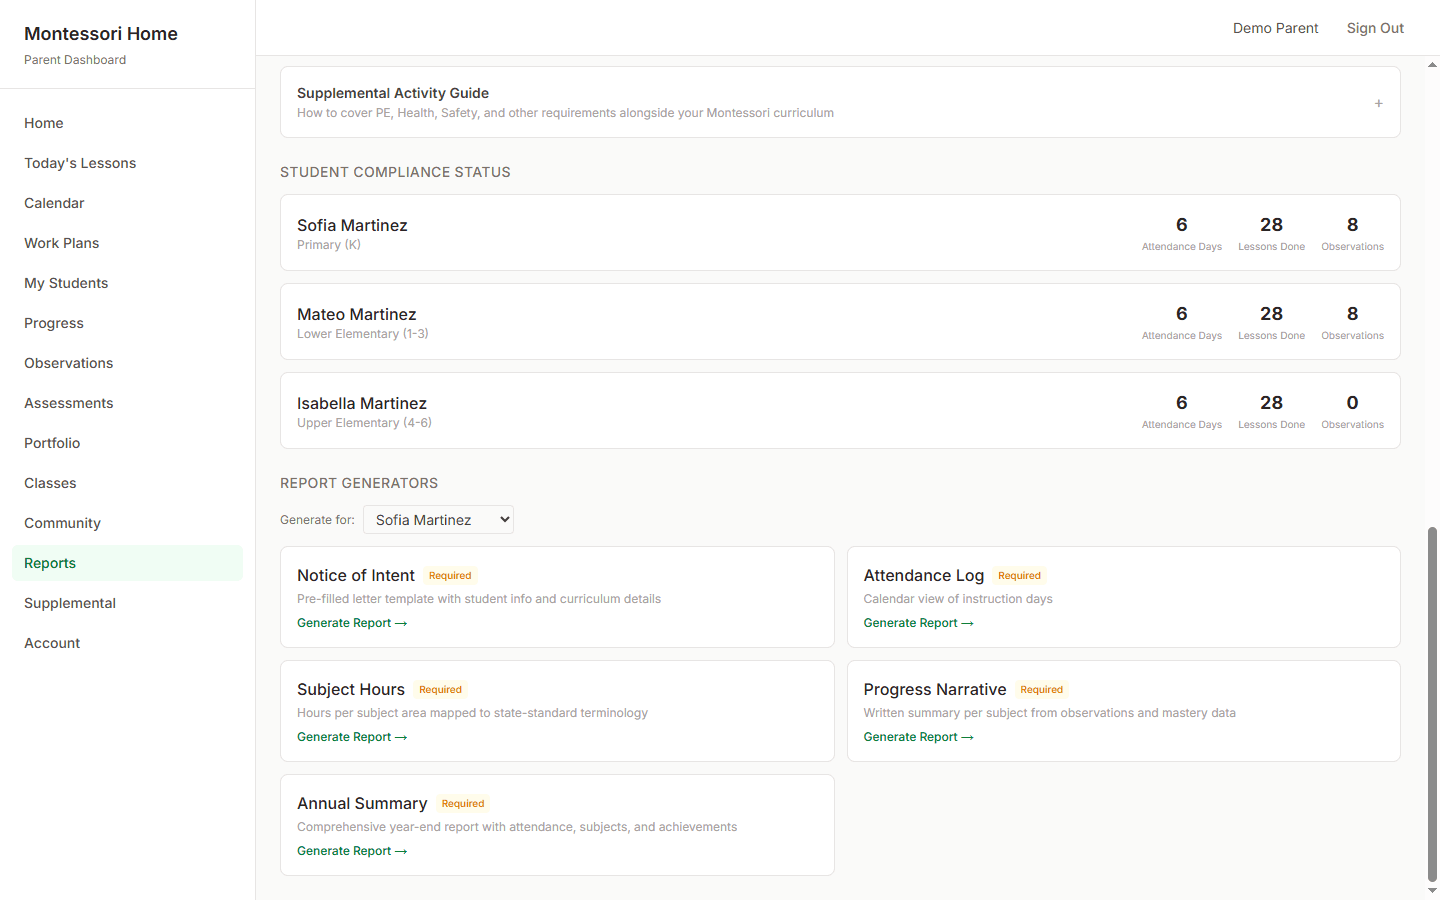Generate the Annual Summary report
Viewport: 1440px width, 900px height.
coord(352,850)
